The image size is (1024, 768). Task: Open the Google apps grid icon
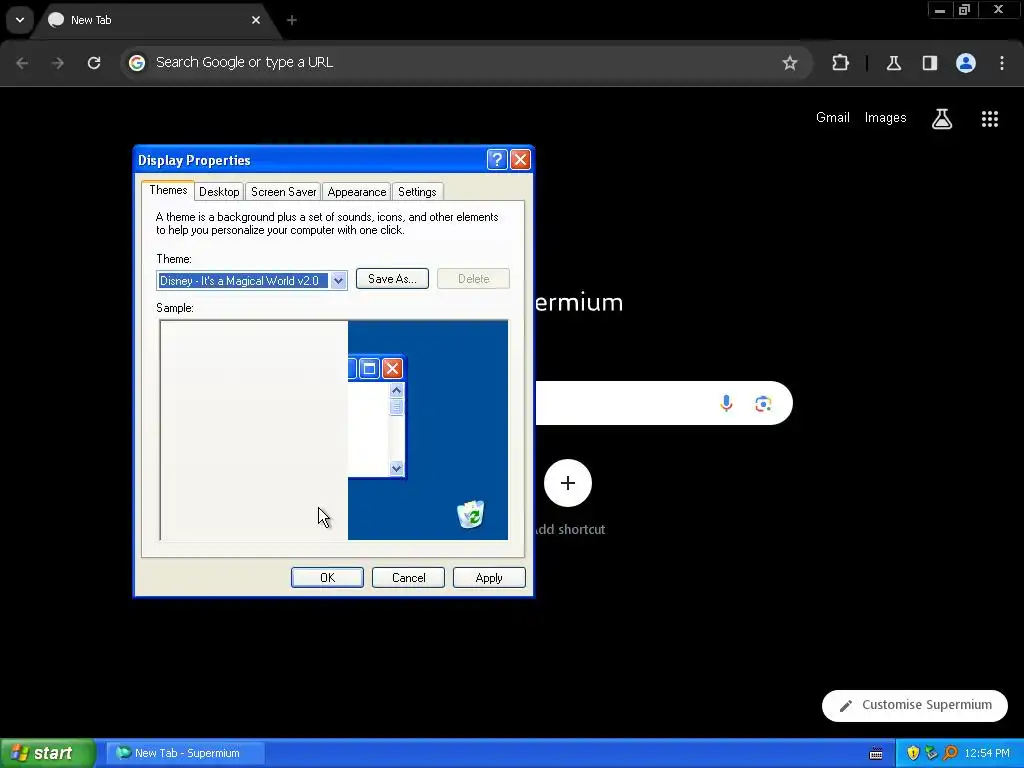pyautogui.click(x=989, y=118)
